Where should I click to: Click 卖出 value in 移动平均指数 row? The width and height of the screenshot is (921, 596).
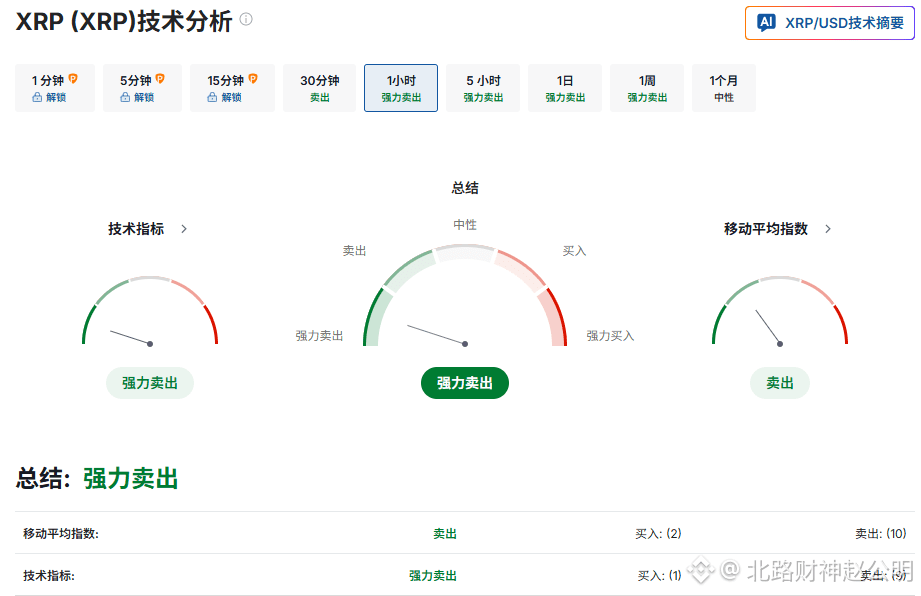tap(445, 534)
